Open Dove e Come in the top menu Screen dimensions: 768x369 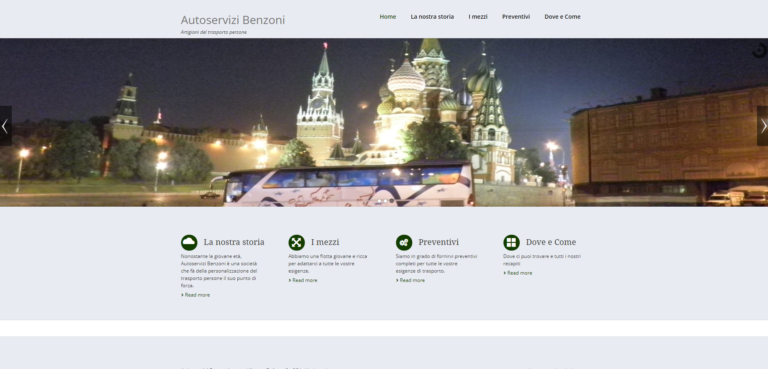562,17
